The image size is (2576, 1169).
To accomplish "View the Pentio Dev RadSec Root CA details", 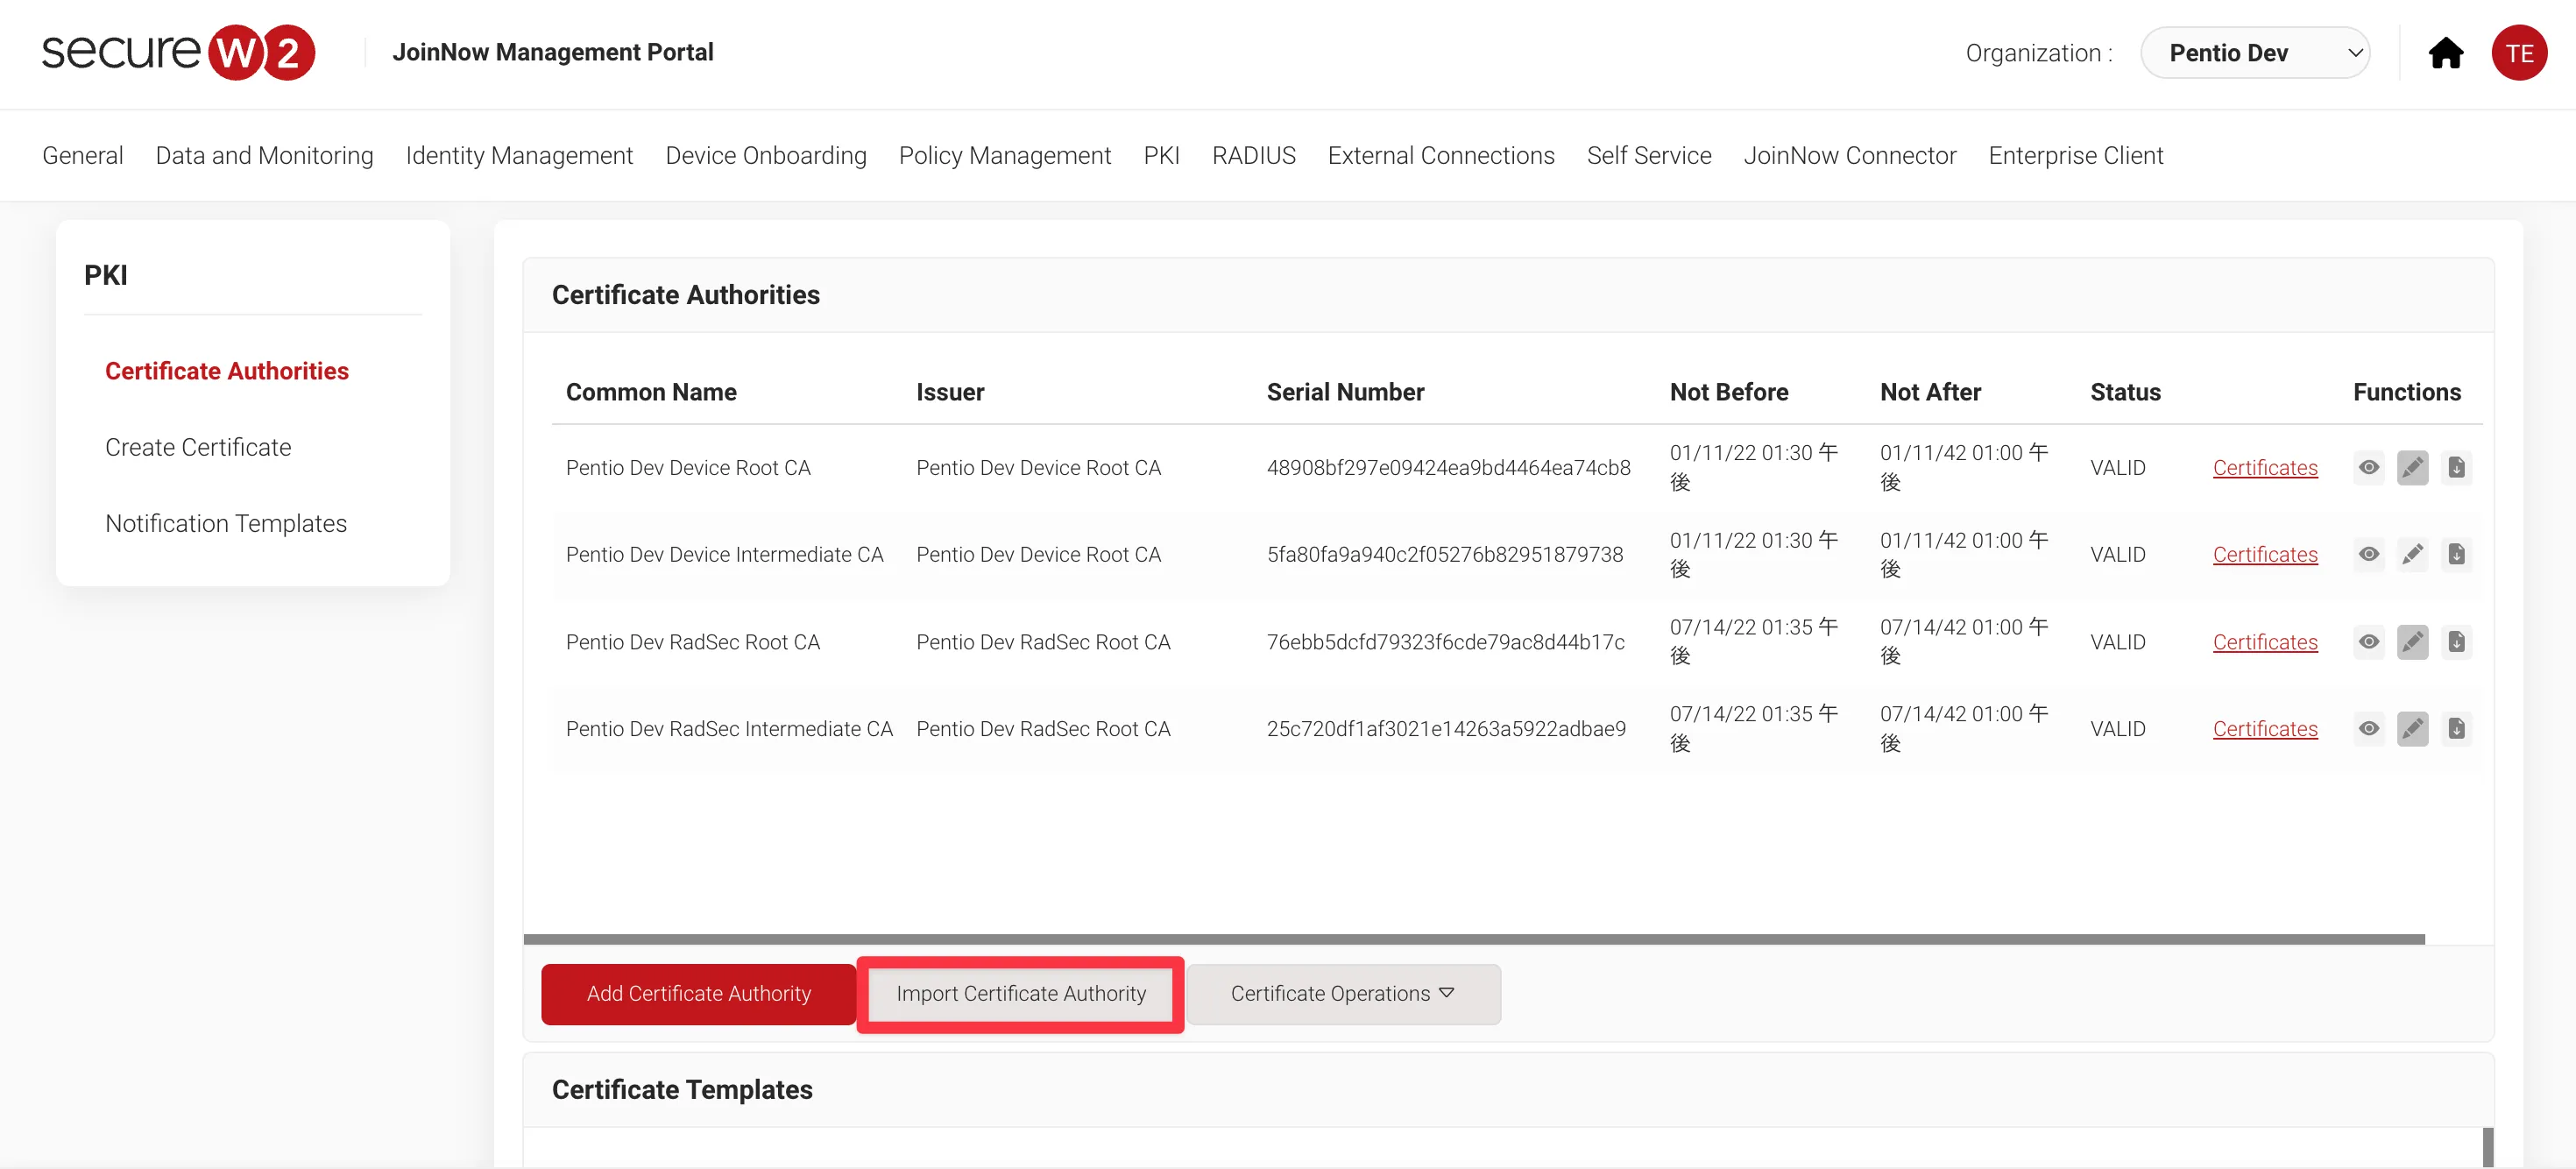I will coord(2368,641).
